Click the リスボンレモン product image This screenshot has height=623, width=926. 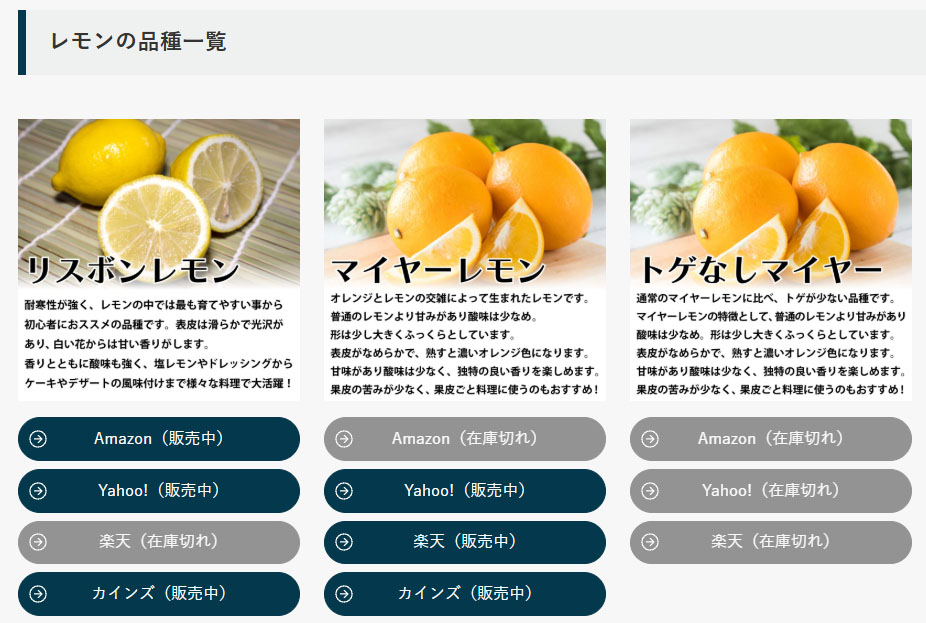tap(159, 260)
